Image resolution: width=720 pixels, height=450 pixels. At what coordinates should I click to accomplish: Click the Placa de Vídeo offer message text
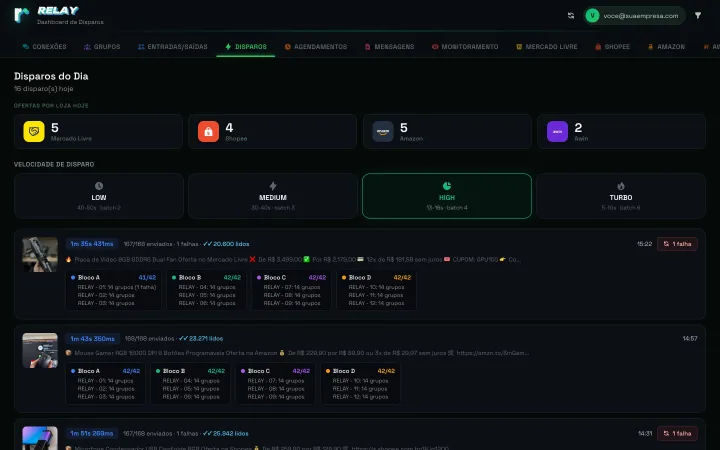(293, 259)
